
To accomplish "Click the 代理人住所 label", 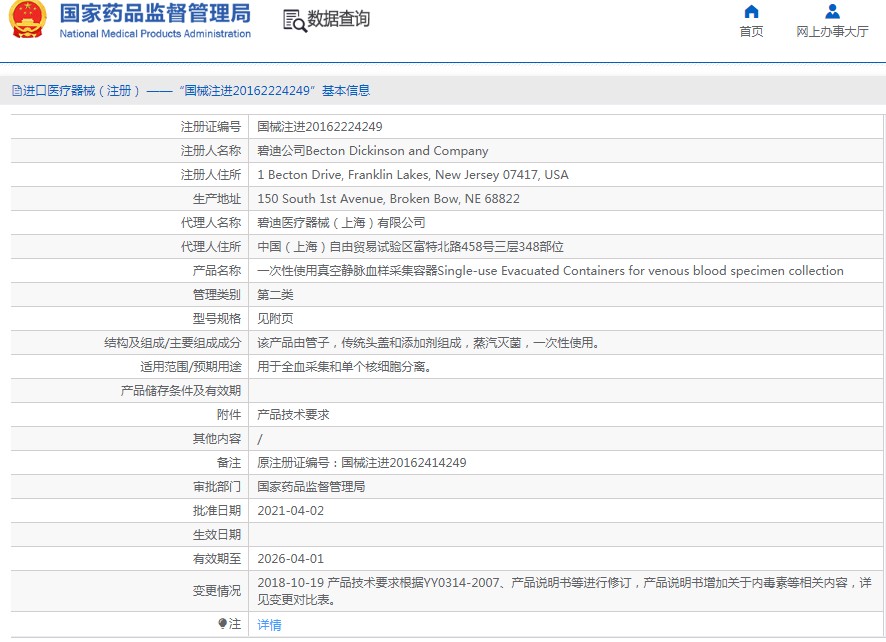I will [211, 247].
